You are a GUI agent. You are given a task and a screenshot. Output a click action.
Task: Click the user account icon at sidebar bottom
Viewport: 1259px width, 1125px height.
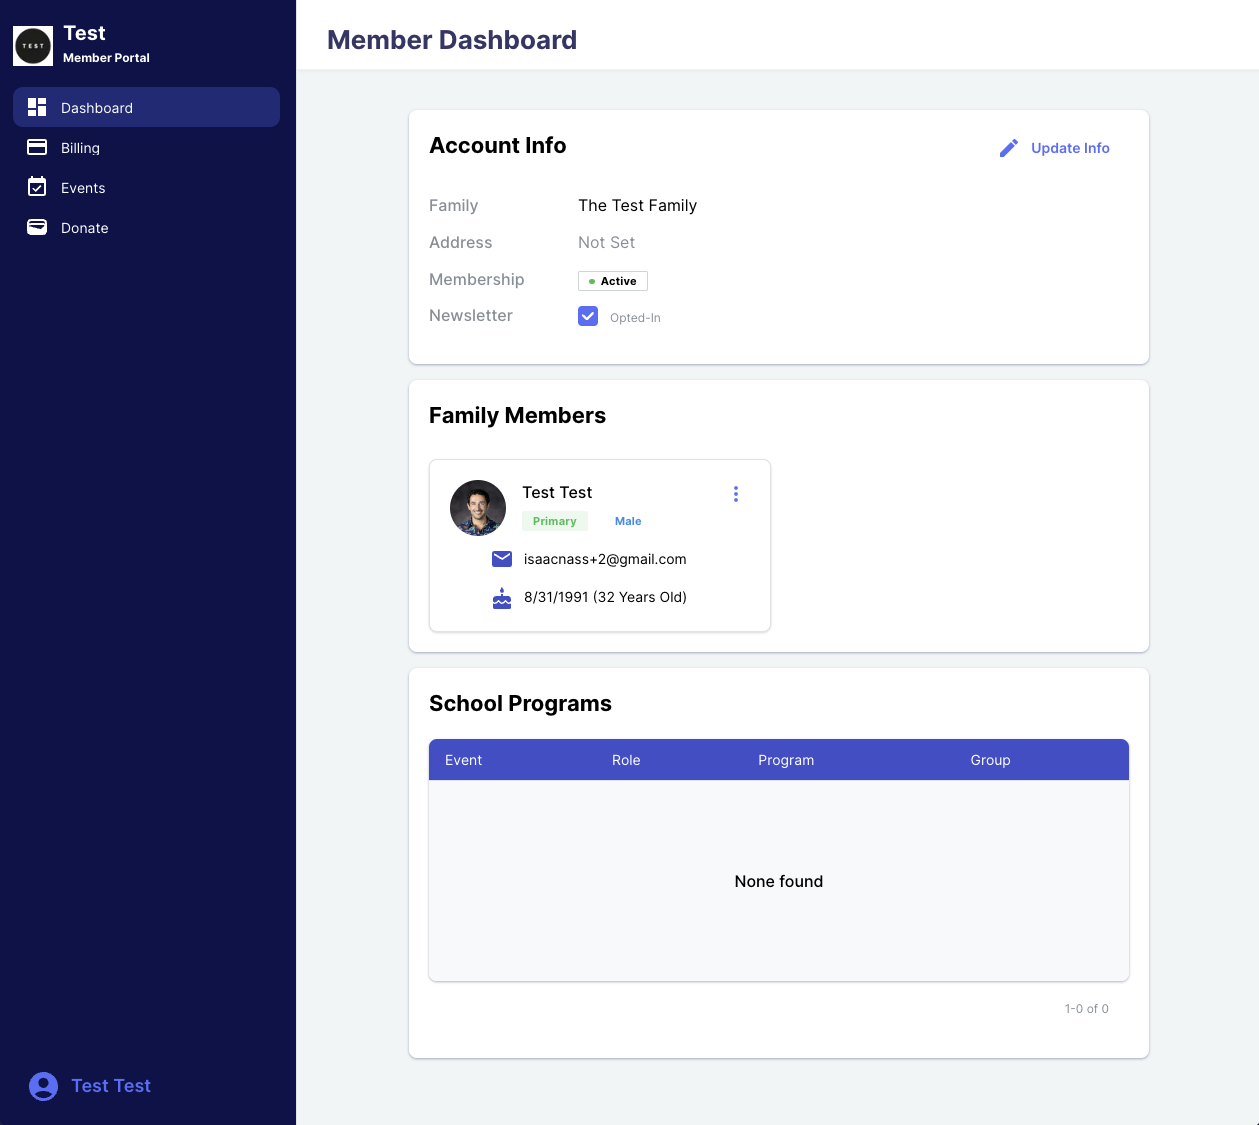[x=43, y=1086]
